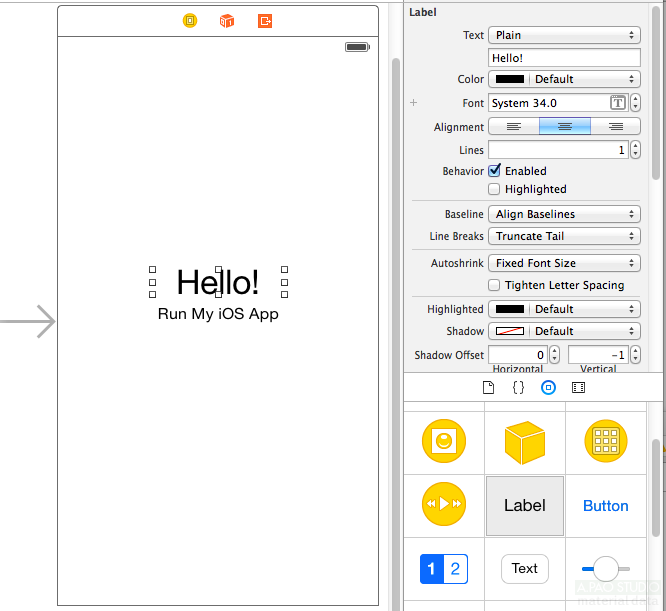Open the Baseline Align Baselines dropdown
Viewport: 666px width, 611px height.
(564, 214)
